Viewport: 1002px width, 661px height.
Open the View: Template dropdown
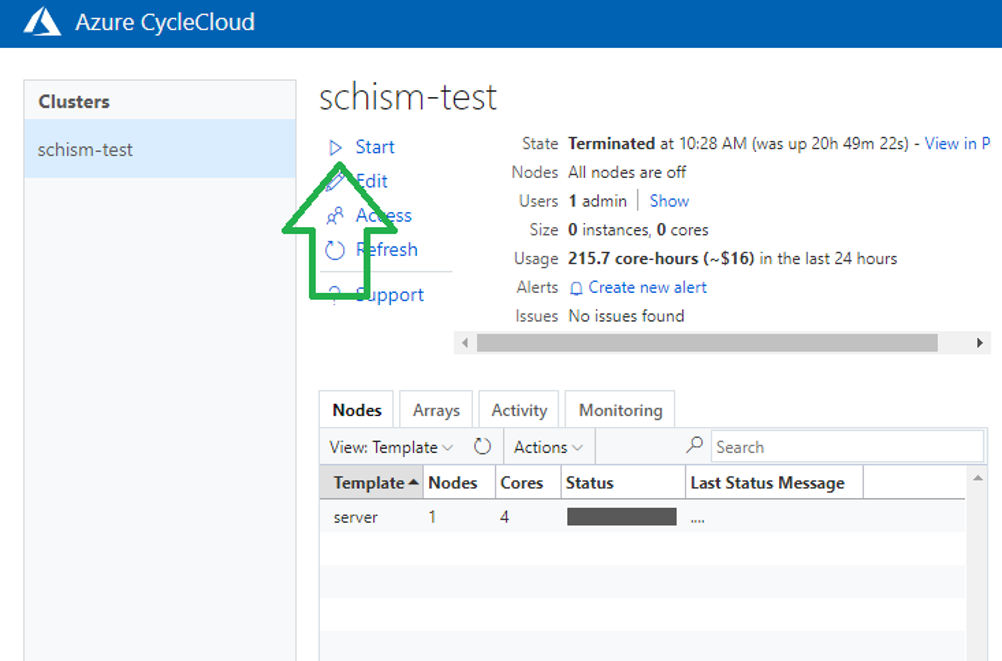pyautogui.click(x=391, y=447)
